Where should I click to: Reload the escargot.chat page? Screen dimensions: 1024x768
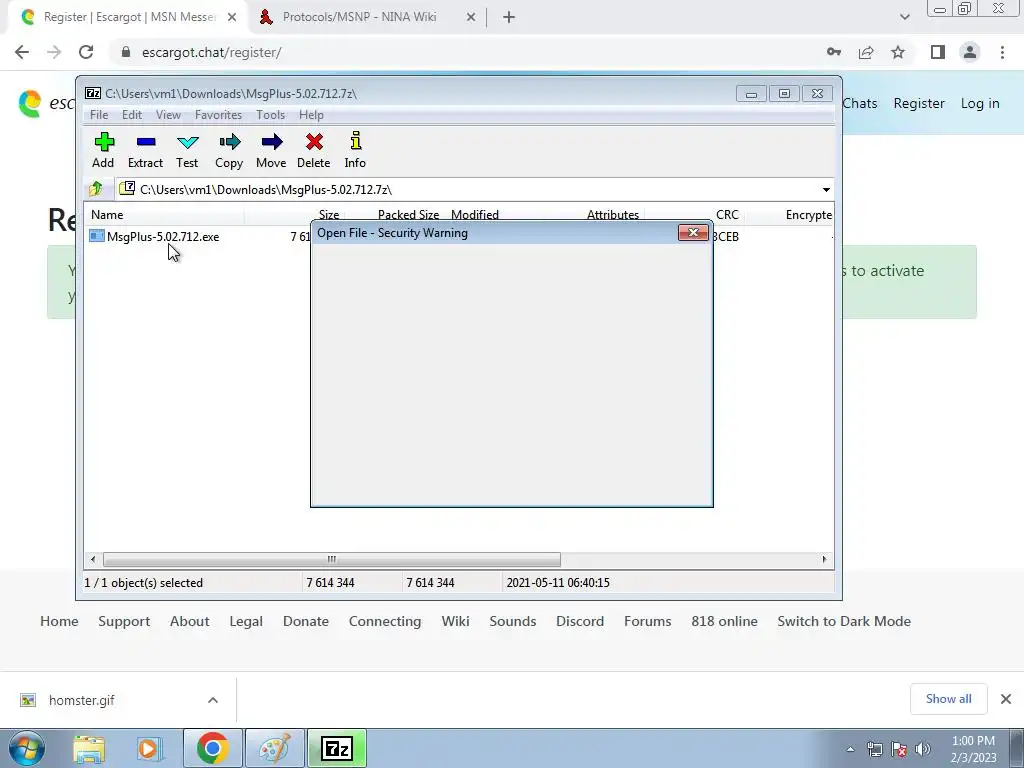click(x=86, y=52)
